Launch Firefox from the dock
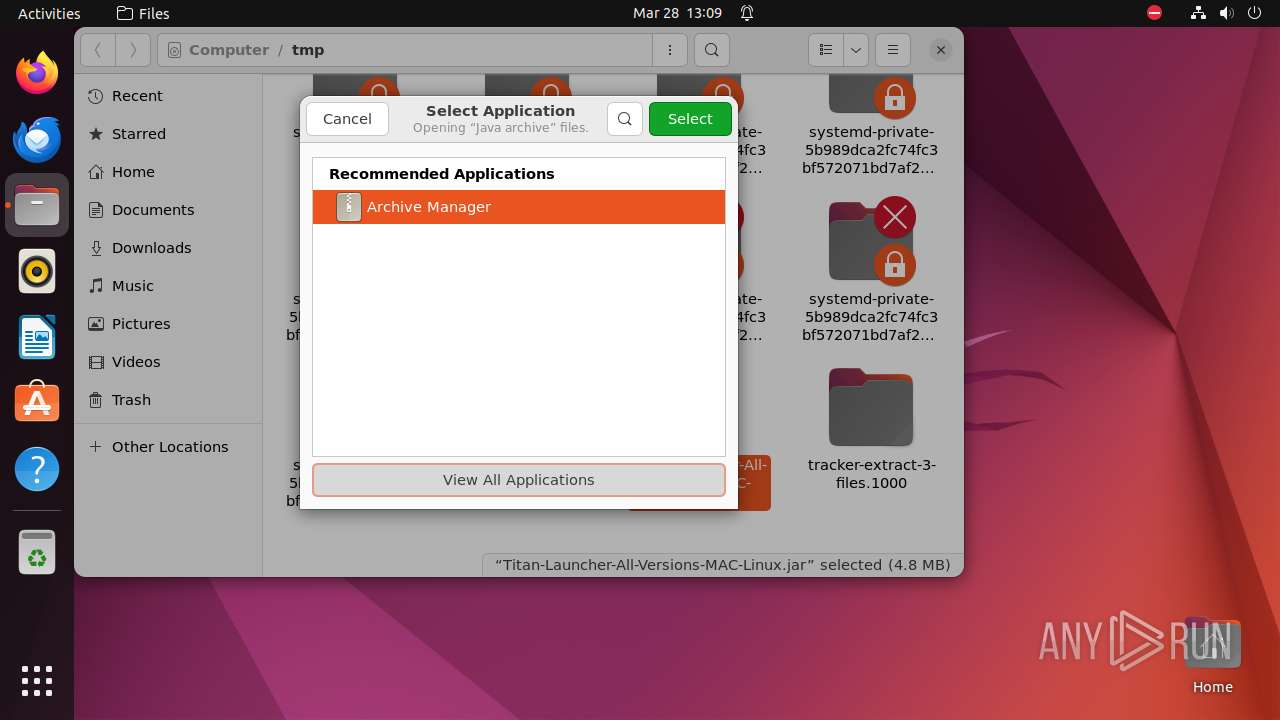This screenshot has width=1280, height=720. (x=37, y=72)
